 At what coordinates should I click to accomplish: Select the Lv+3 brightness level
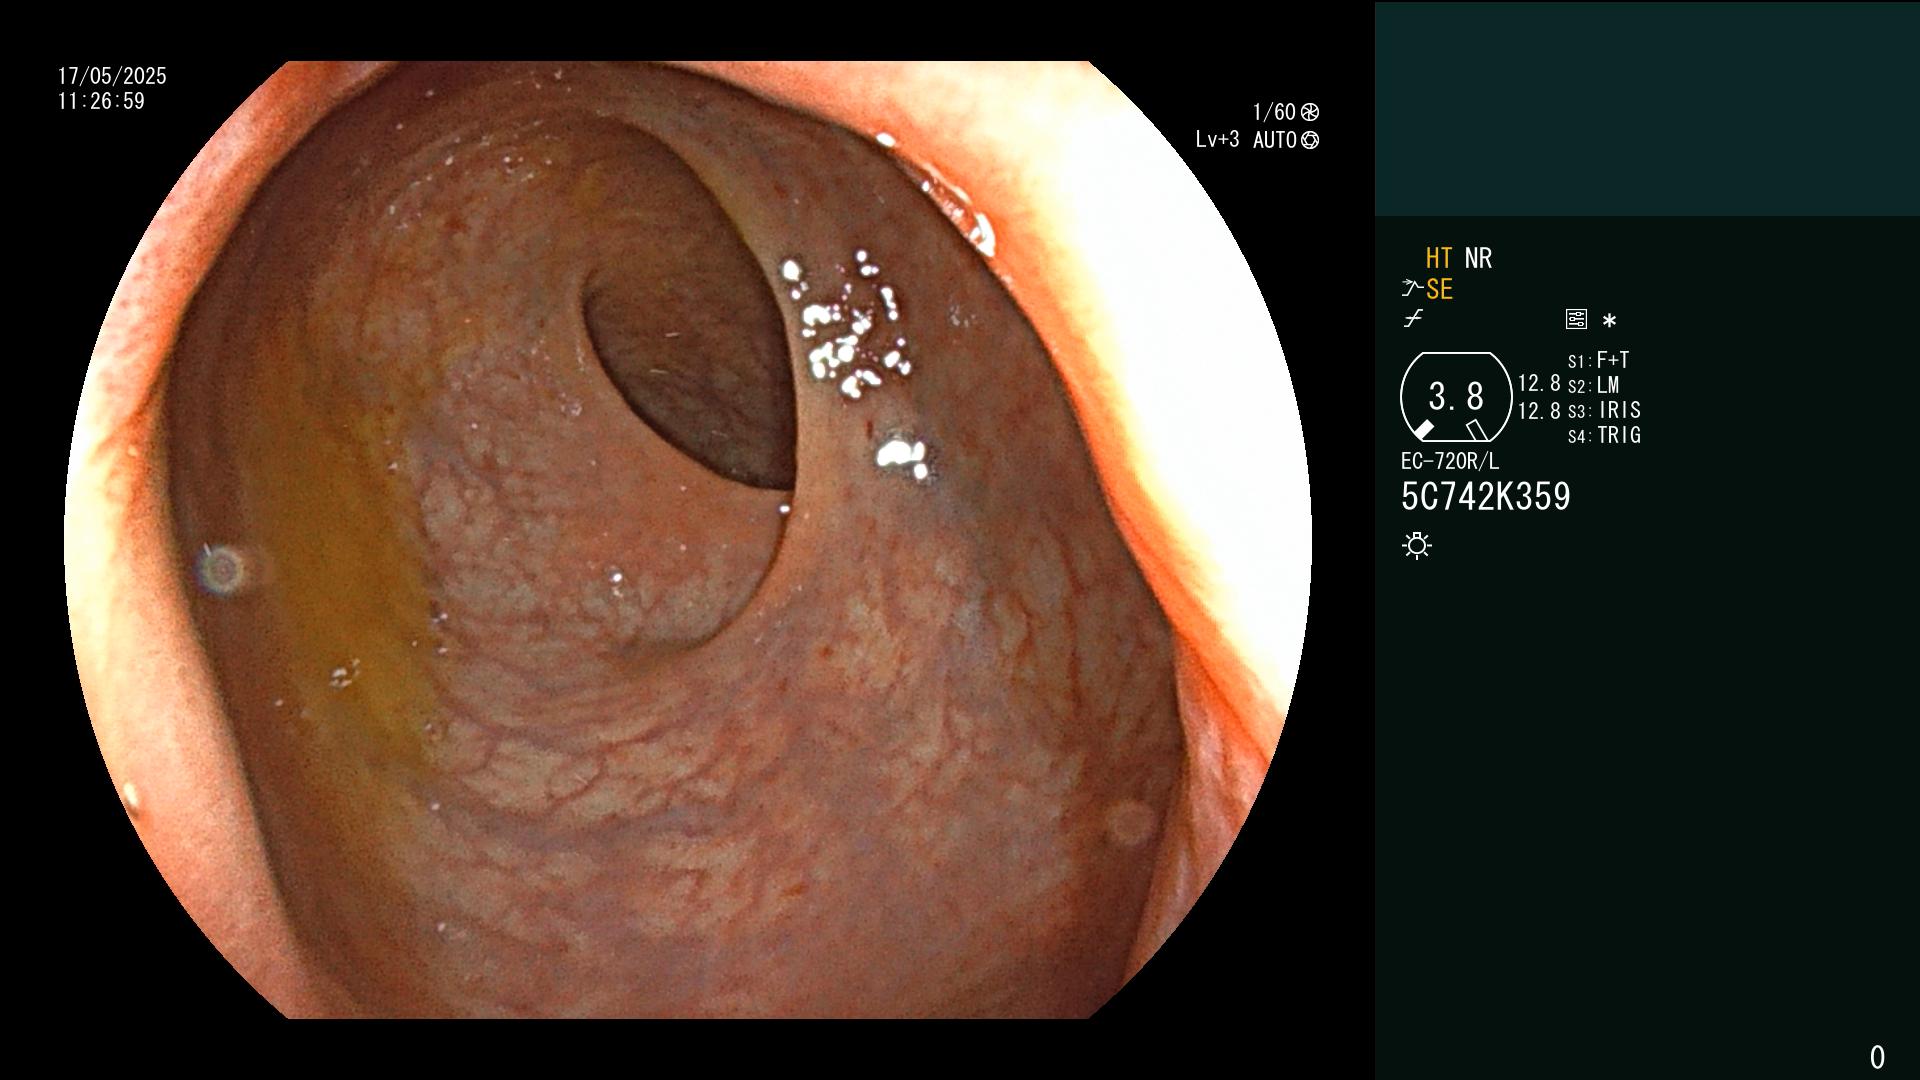[1217, 140]
